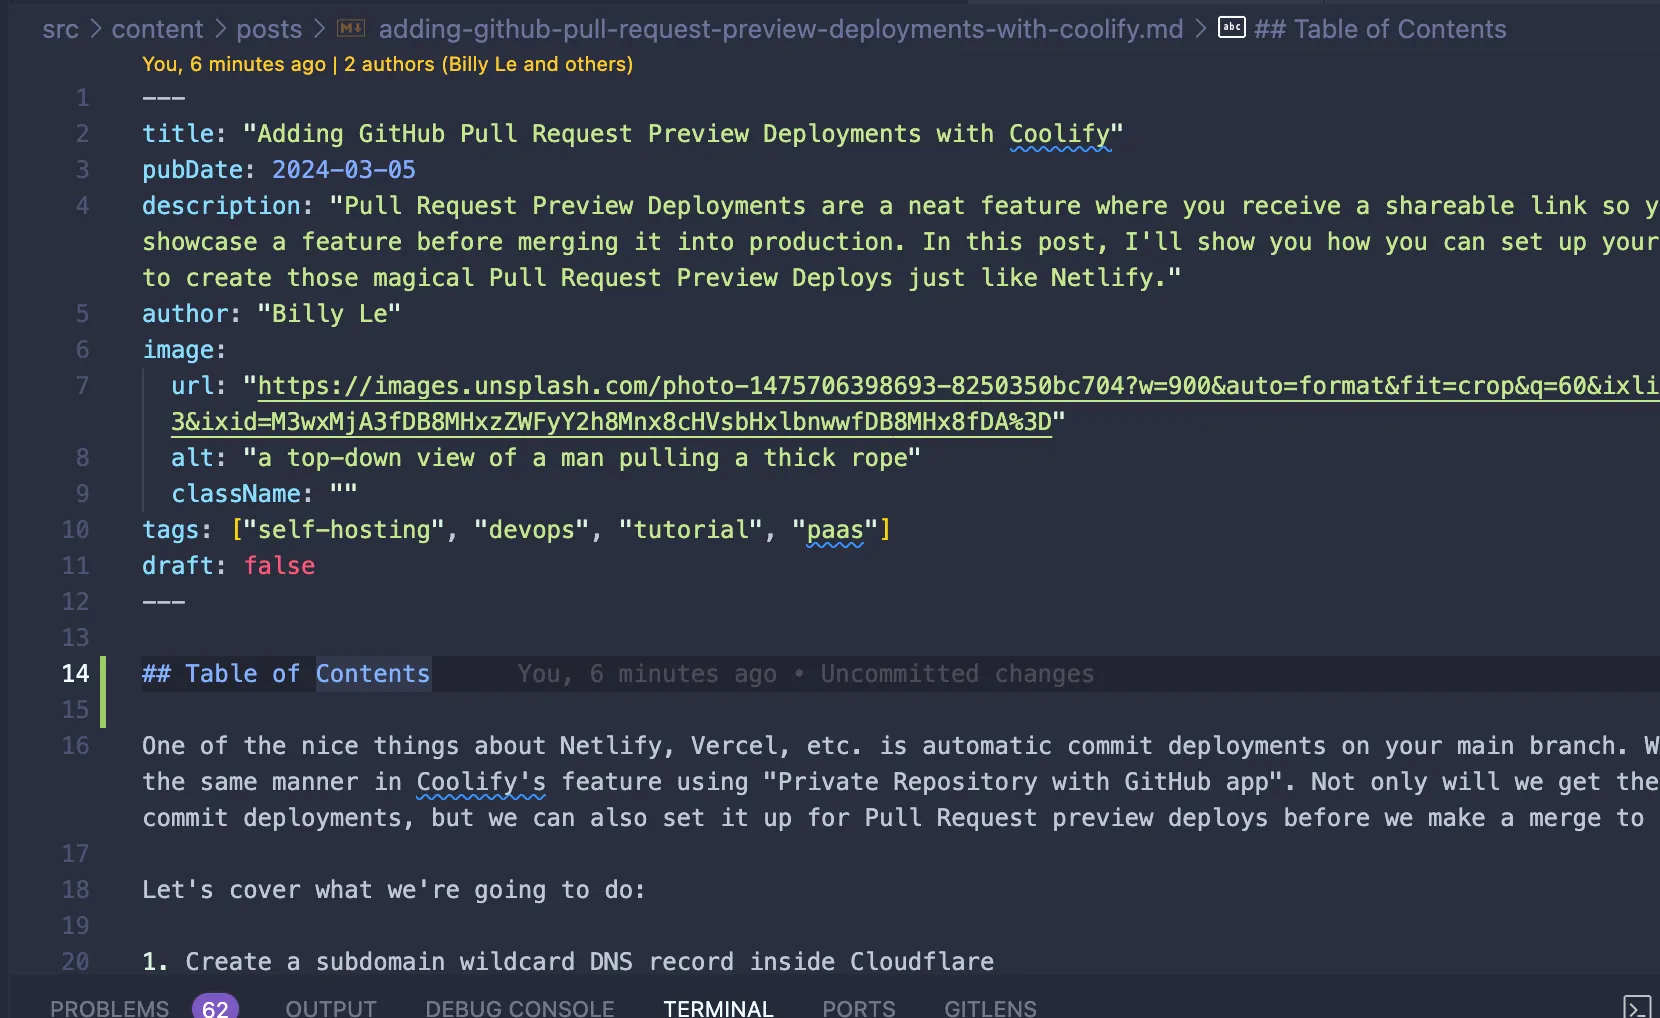Click the 'devops' tag on line 10
1660x1018 pixels.
coord(532,530)
